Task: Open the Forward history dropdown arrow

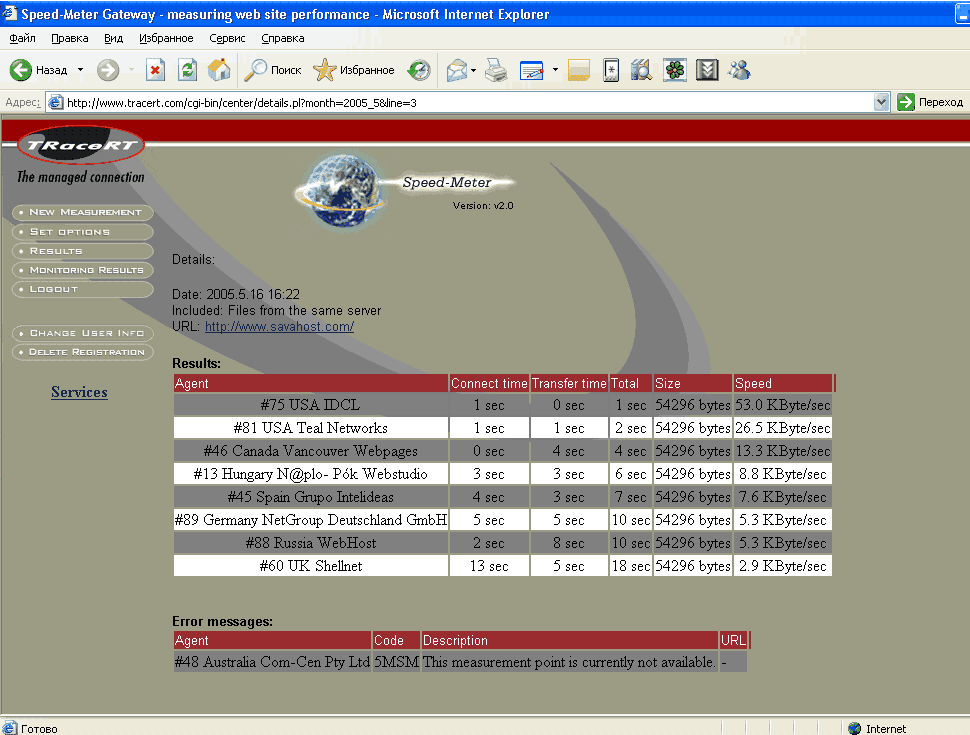Action: click(131, 70)
